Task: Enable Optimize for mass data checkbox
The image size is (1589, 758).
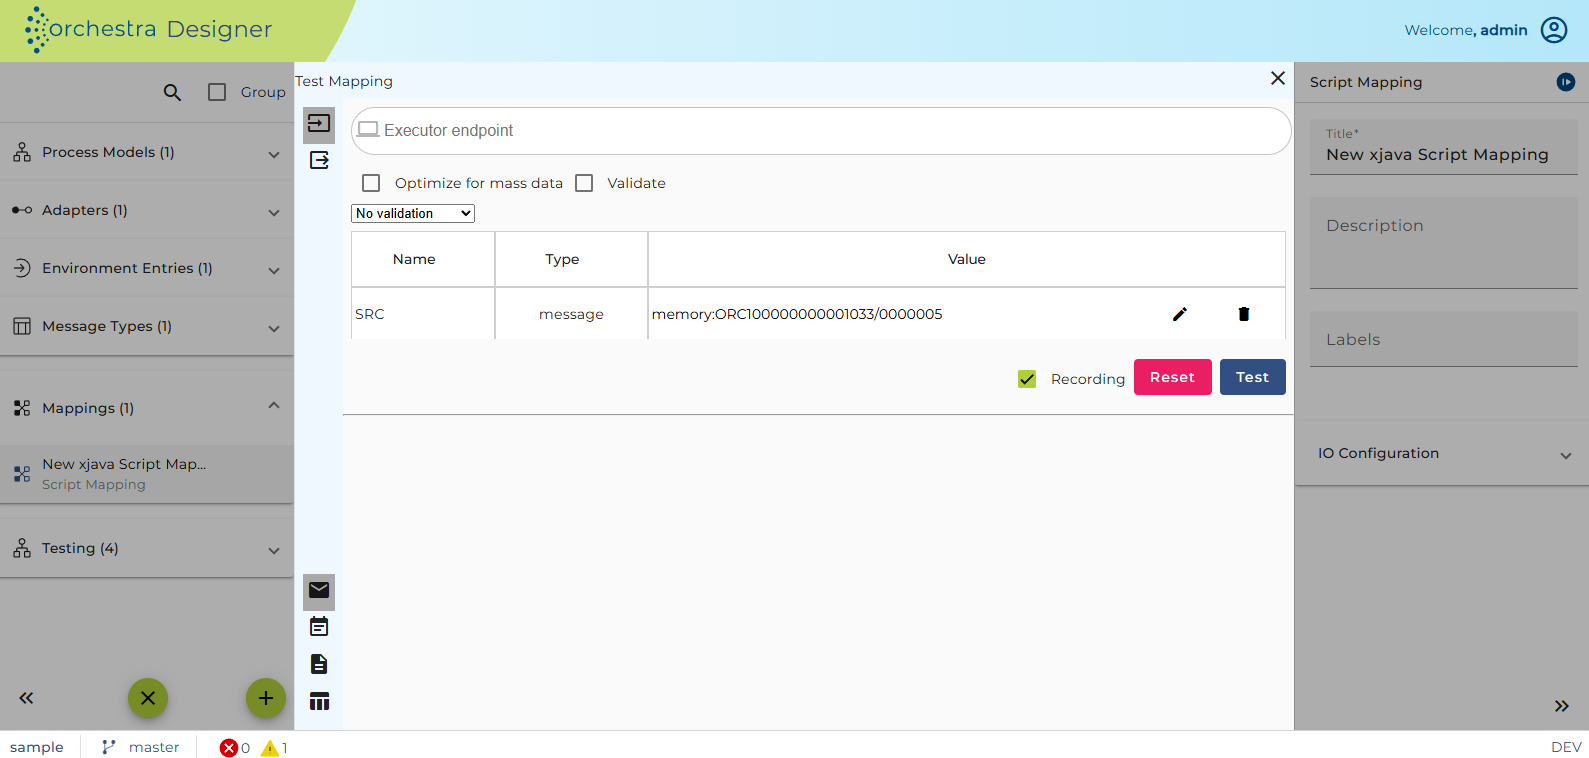Action: (371, 183)
